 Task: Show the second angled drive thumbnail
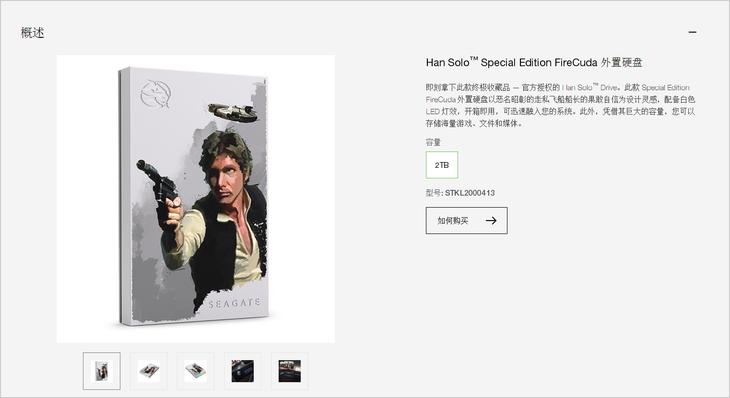click(x=149, y=371)
